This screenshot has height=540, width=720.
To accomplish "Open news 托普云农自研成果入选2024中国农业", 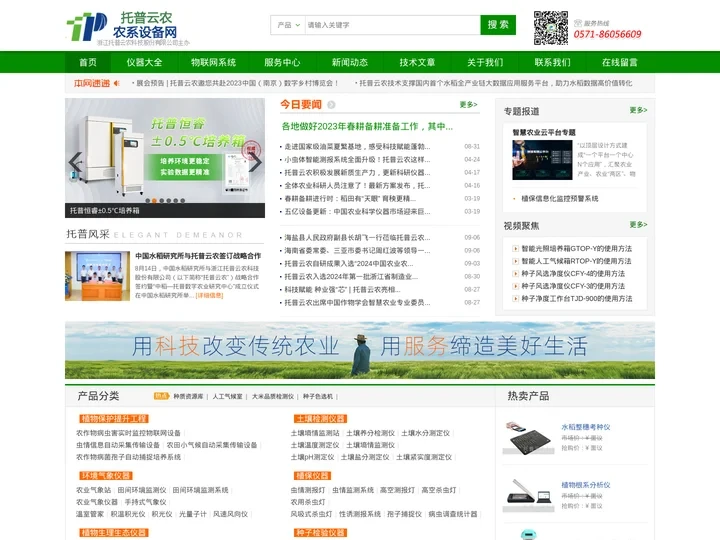I will coord(349,264).
